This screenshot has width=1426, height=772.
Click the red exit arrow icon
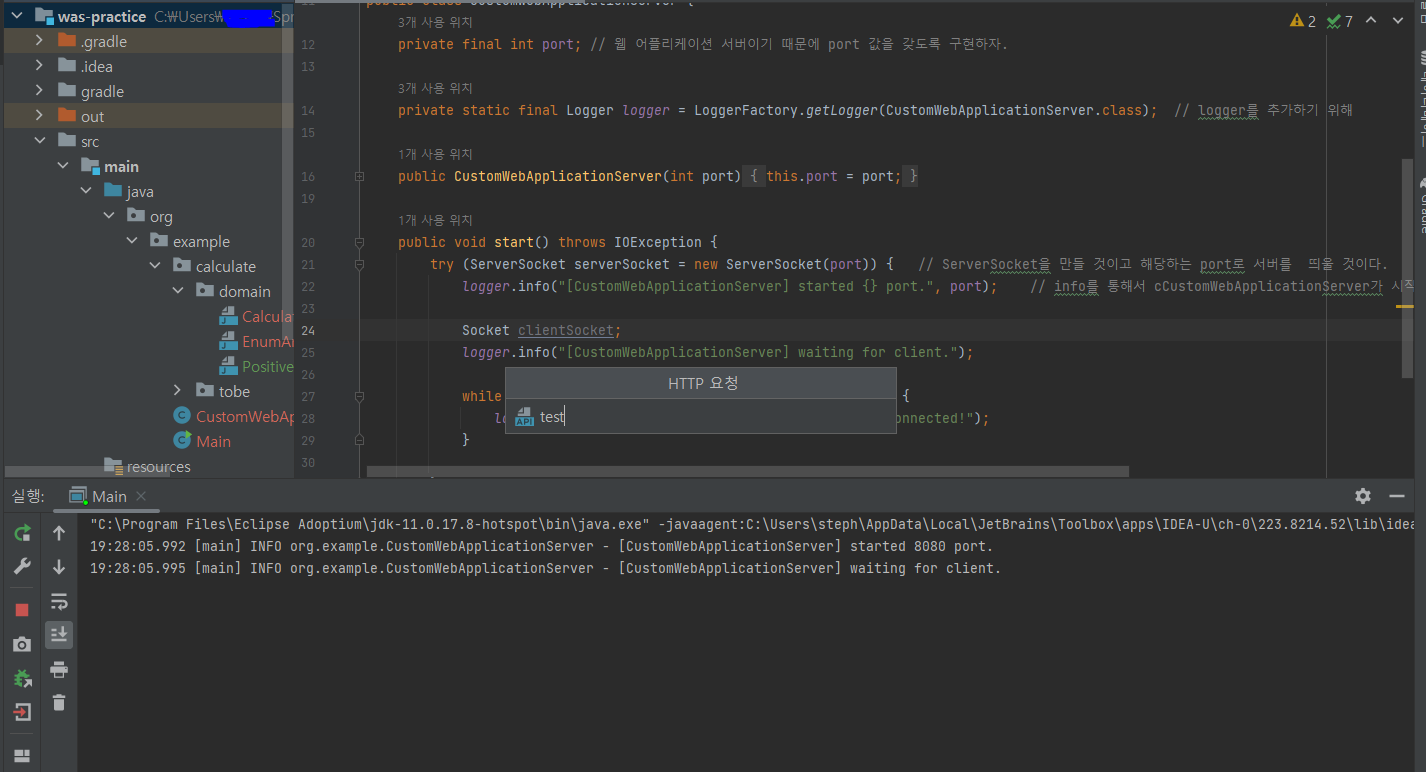(x=22, y=712)
